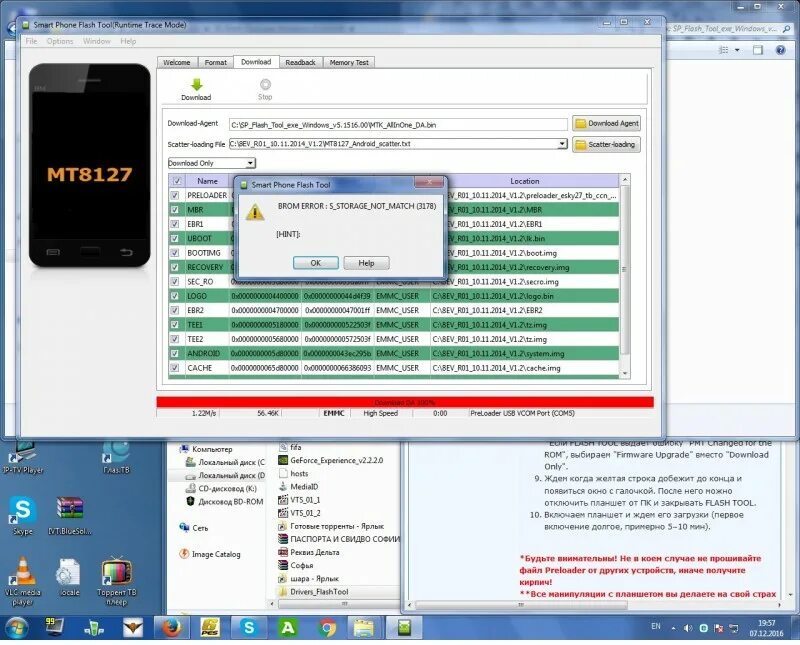Open Firefox from the taskbar
The height and width of the screenshot is (645, 800).
click(x=172, y=628)
